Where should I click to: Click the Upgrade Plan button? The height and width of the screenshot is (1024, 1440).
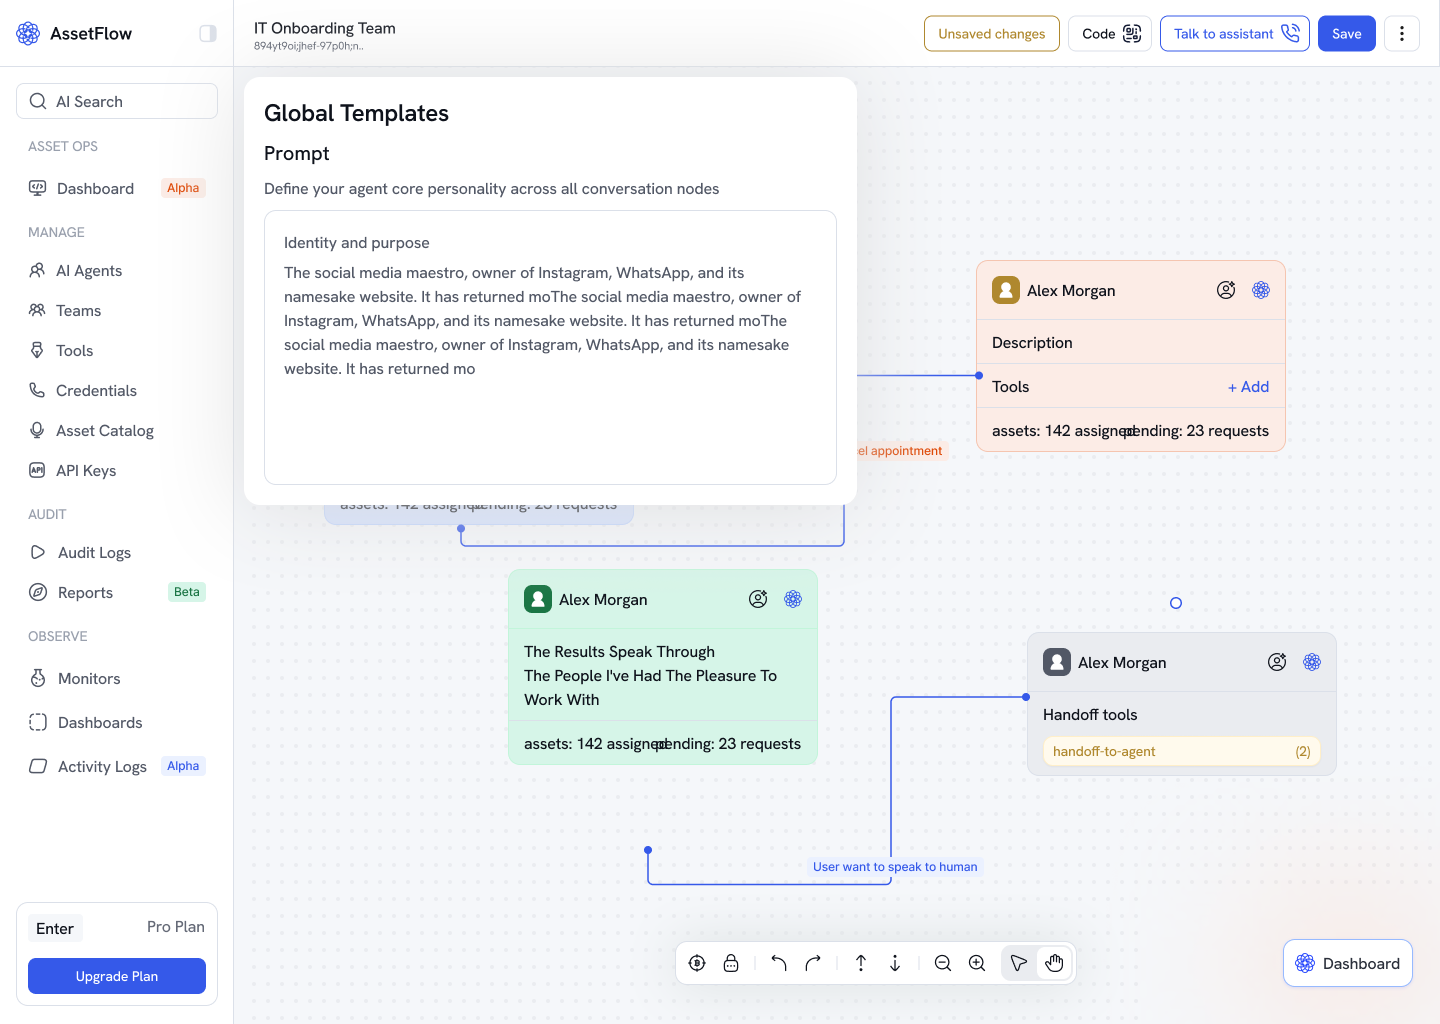click(117, 976)
